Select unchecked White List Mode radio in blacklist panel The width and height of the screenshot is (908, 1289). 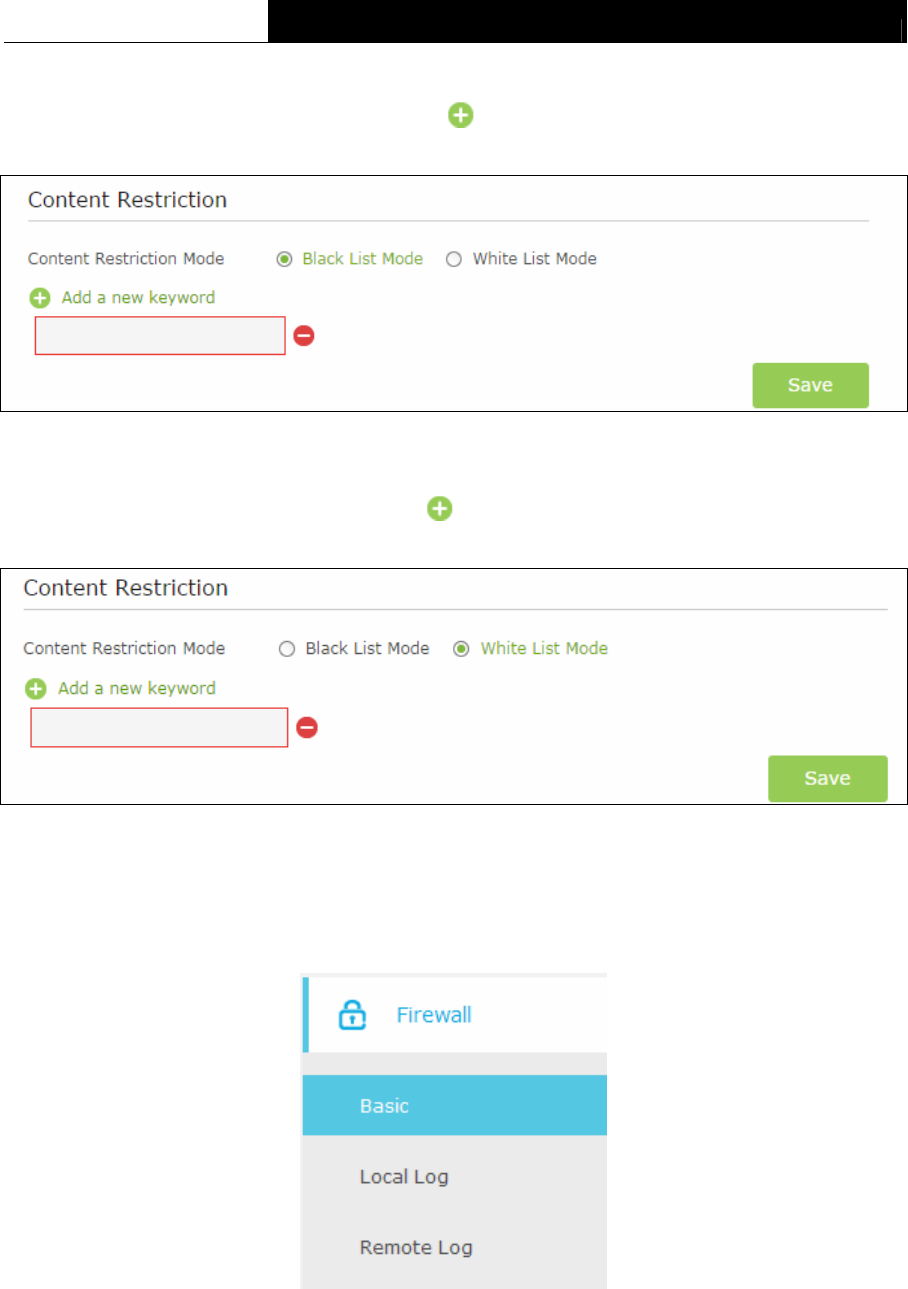(x=454, y=259)
